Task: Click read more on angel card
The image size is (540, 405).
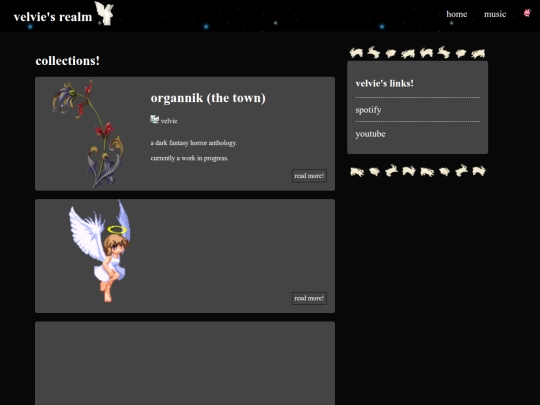Action: 309,298
